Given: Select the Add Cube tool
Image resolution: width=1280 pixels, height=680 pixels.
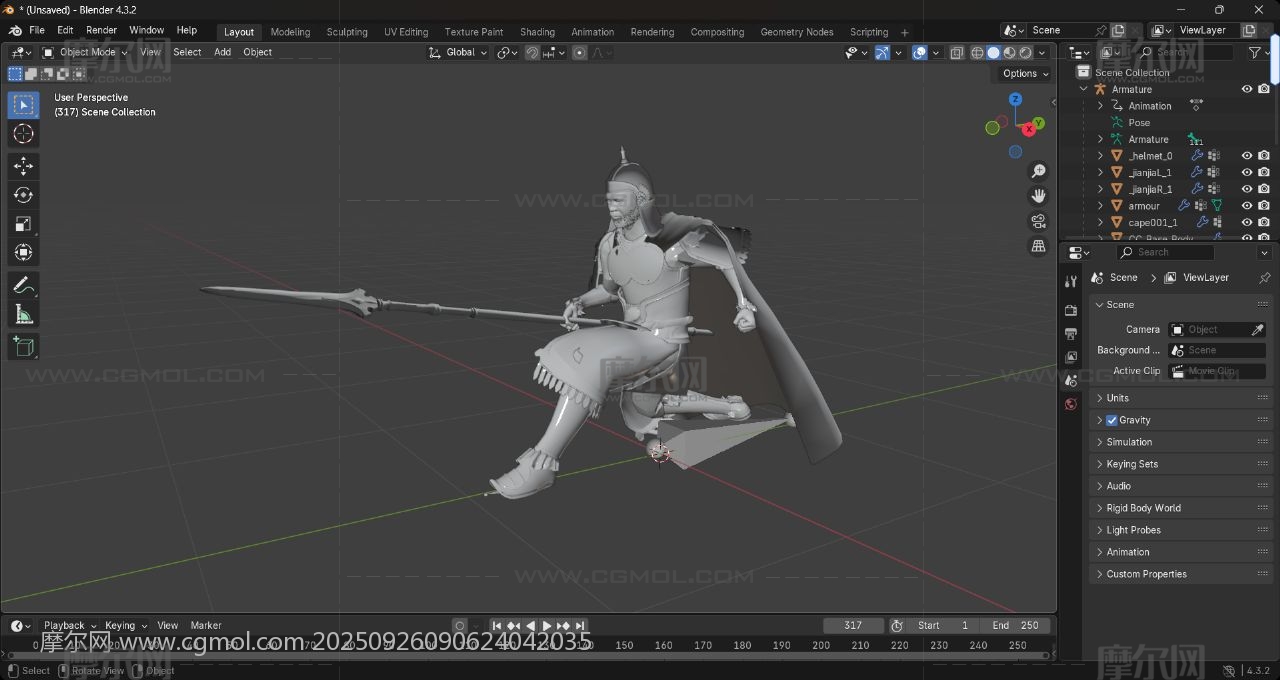Looking at the screenshot, I should 23,347.
